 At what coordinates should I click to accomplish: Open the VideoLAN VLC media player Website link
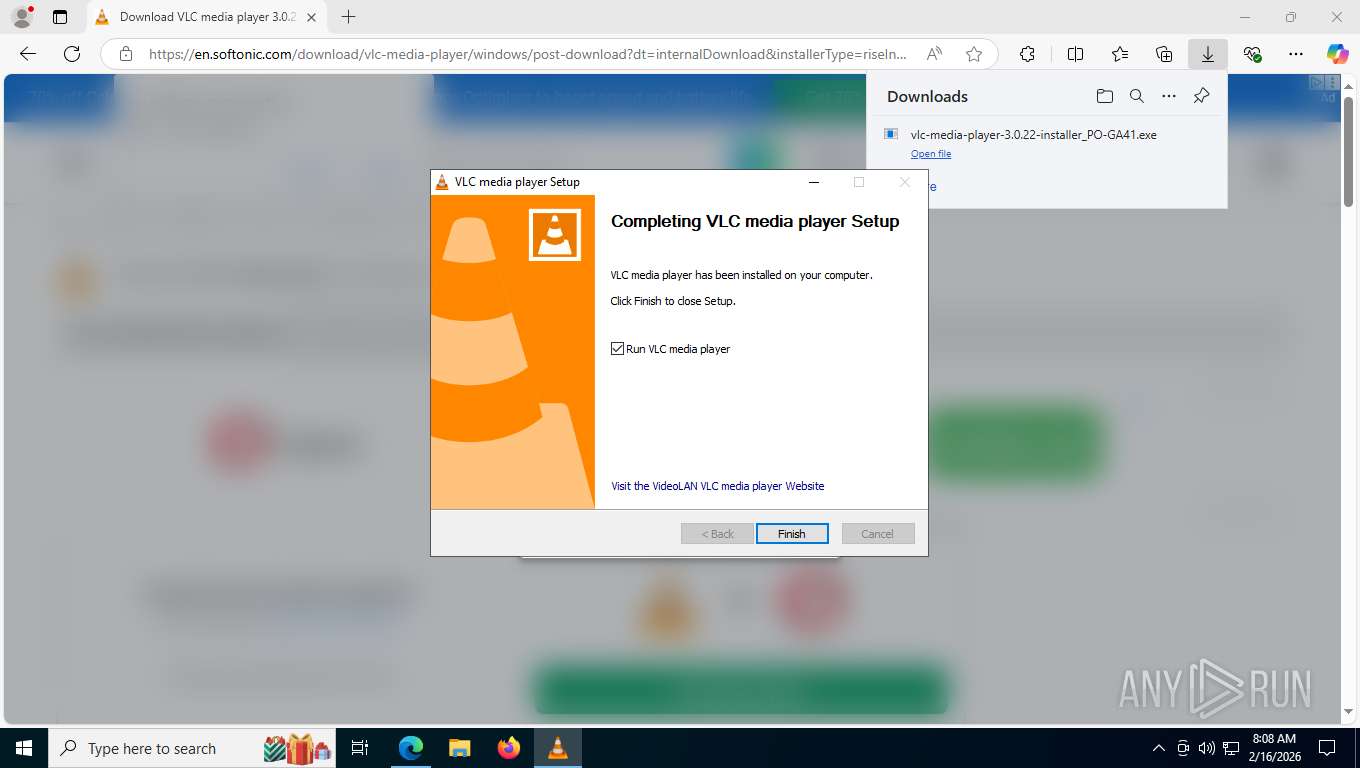(x=718, y=486)
